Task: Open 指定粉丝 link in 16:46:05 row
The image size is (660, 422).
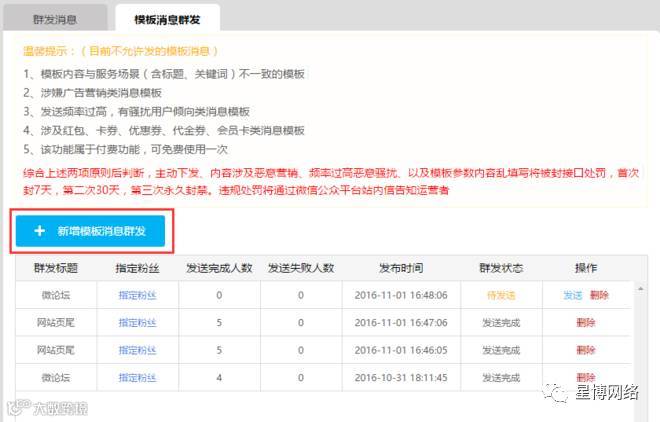Action: click(138, 350)
